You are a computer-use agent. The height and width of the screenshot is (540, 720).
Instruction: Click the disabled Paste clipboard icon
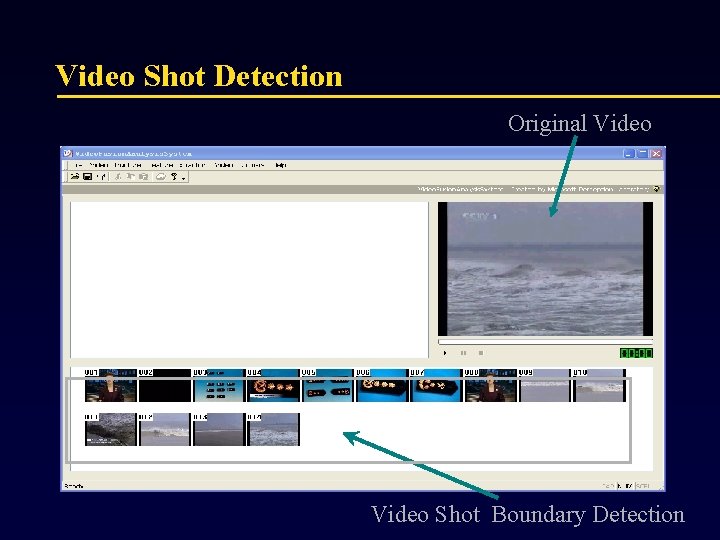click(143, 176)
